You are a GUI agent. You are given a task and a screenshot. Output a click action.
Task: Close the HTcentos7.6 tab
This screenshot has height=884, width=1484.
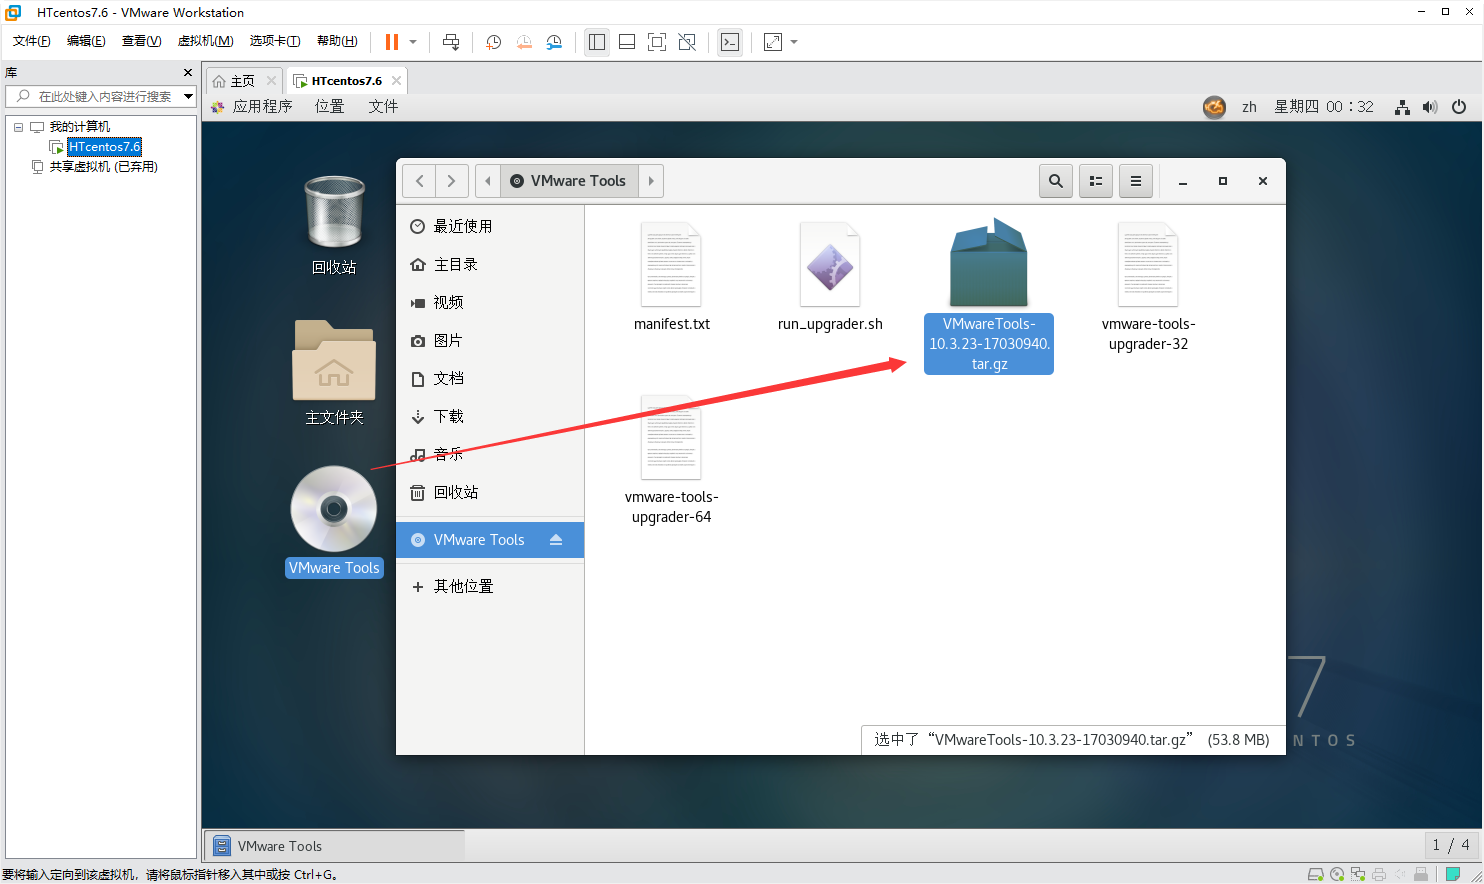[397, 81]
